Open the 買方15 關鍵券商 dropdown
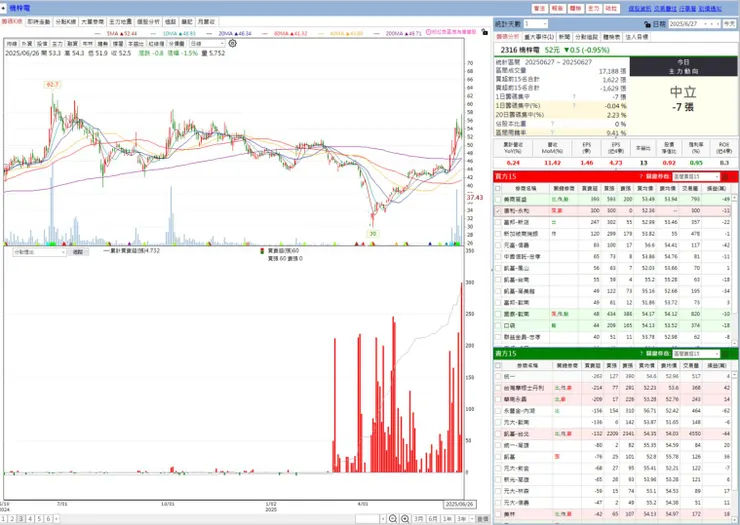740x525 pixels. (x=696, y=177)
